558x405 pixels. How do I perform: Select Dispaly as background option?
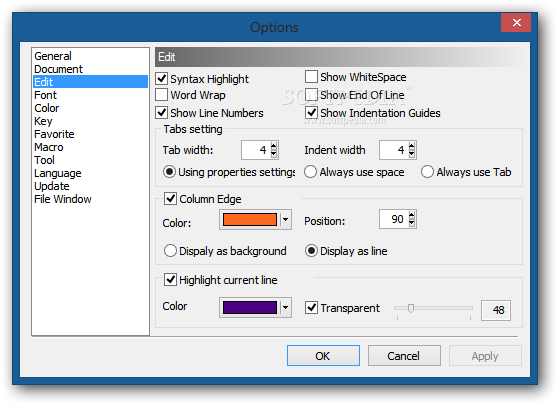point(170,251)
